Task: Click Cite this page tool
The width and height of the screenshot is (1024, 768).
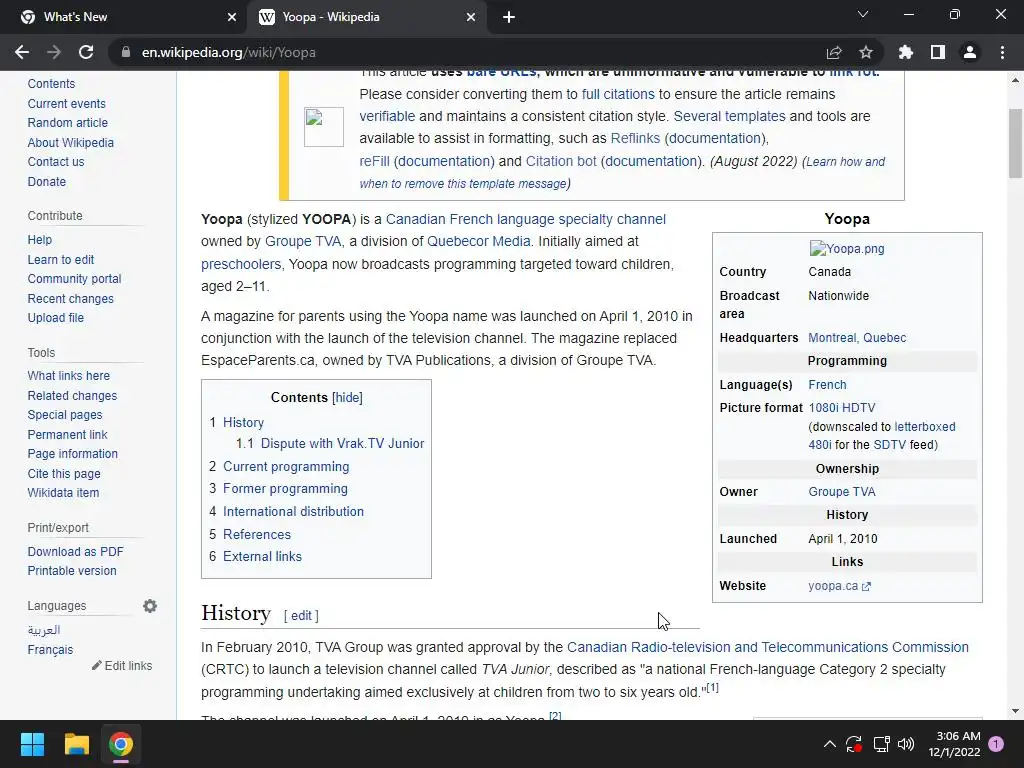Action: (x=64, y=473)
